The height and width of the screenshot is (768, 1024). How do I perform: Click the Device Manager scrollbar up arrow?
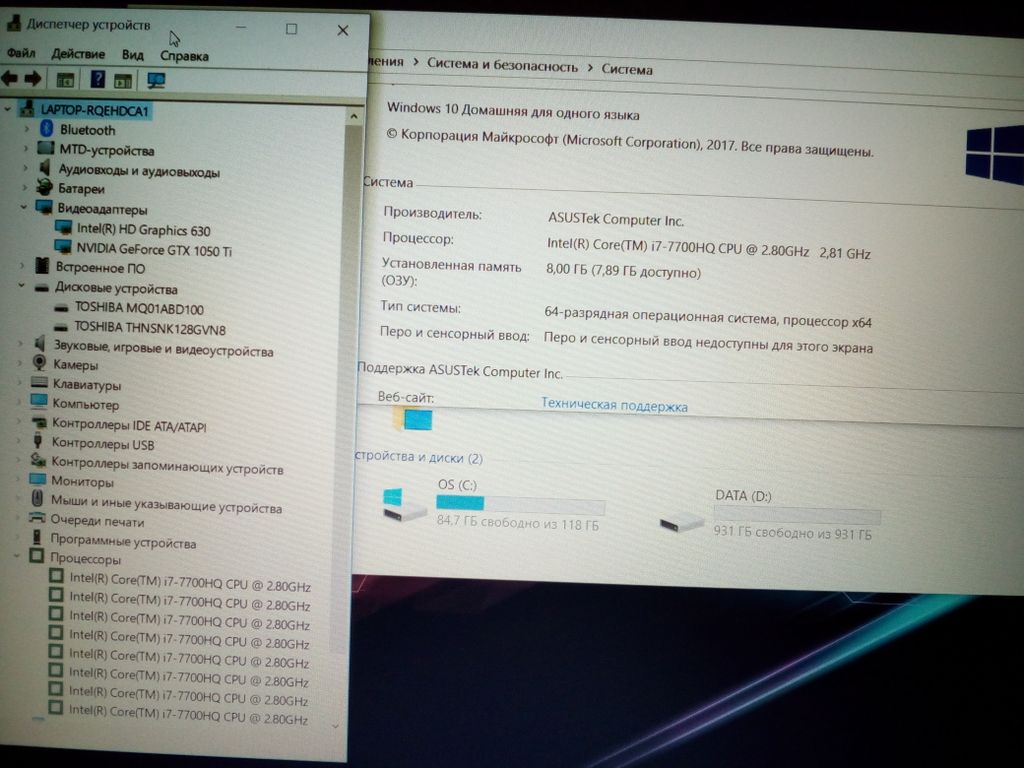point(353,117)
